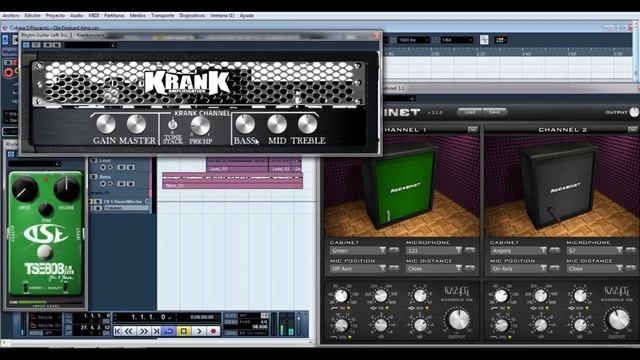
Task: Click Recabinet Load button
Action: pos(469,112)
